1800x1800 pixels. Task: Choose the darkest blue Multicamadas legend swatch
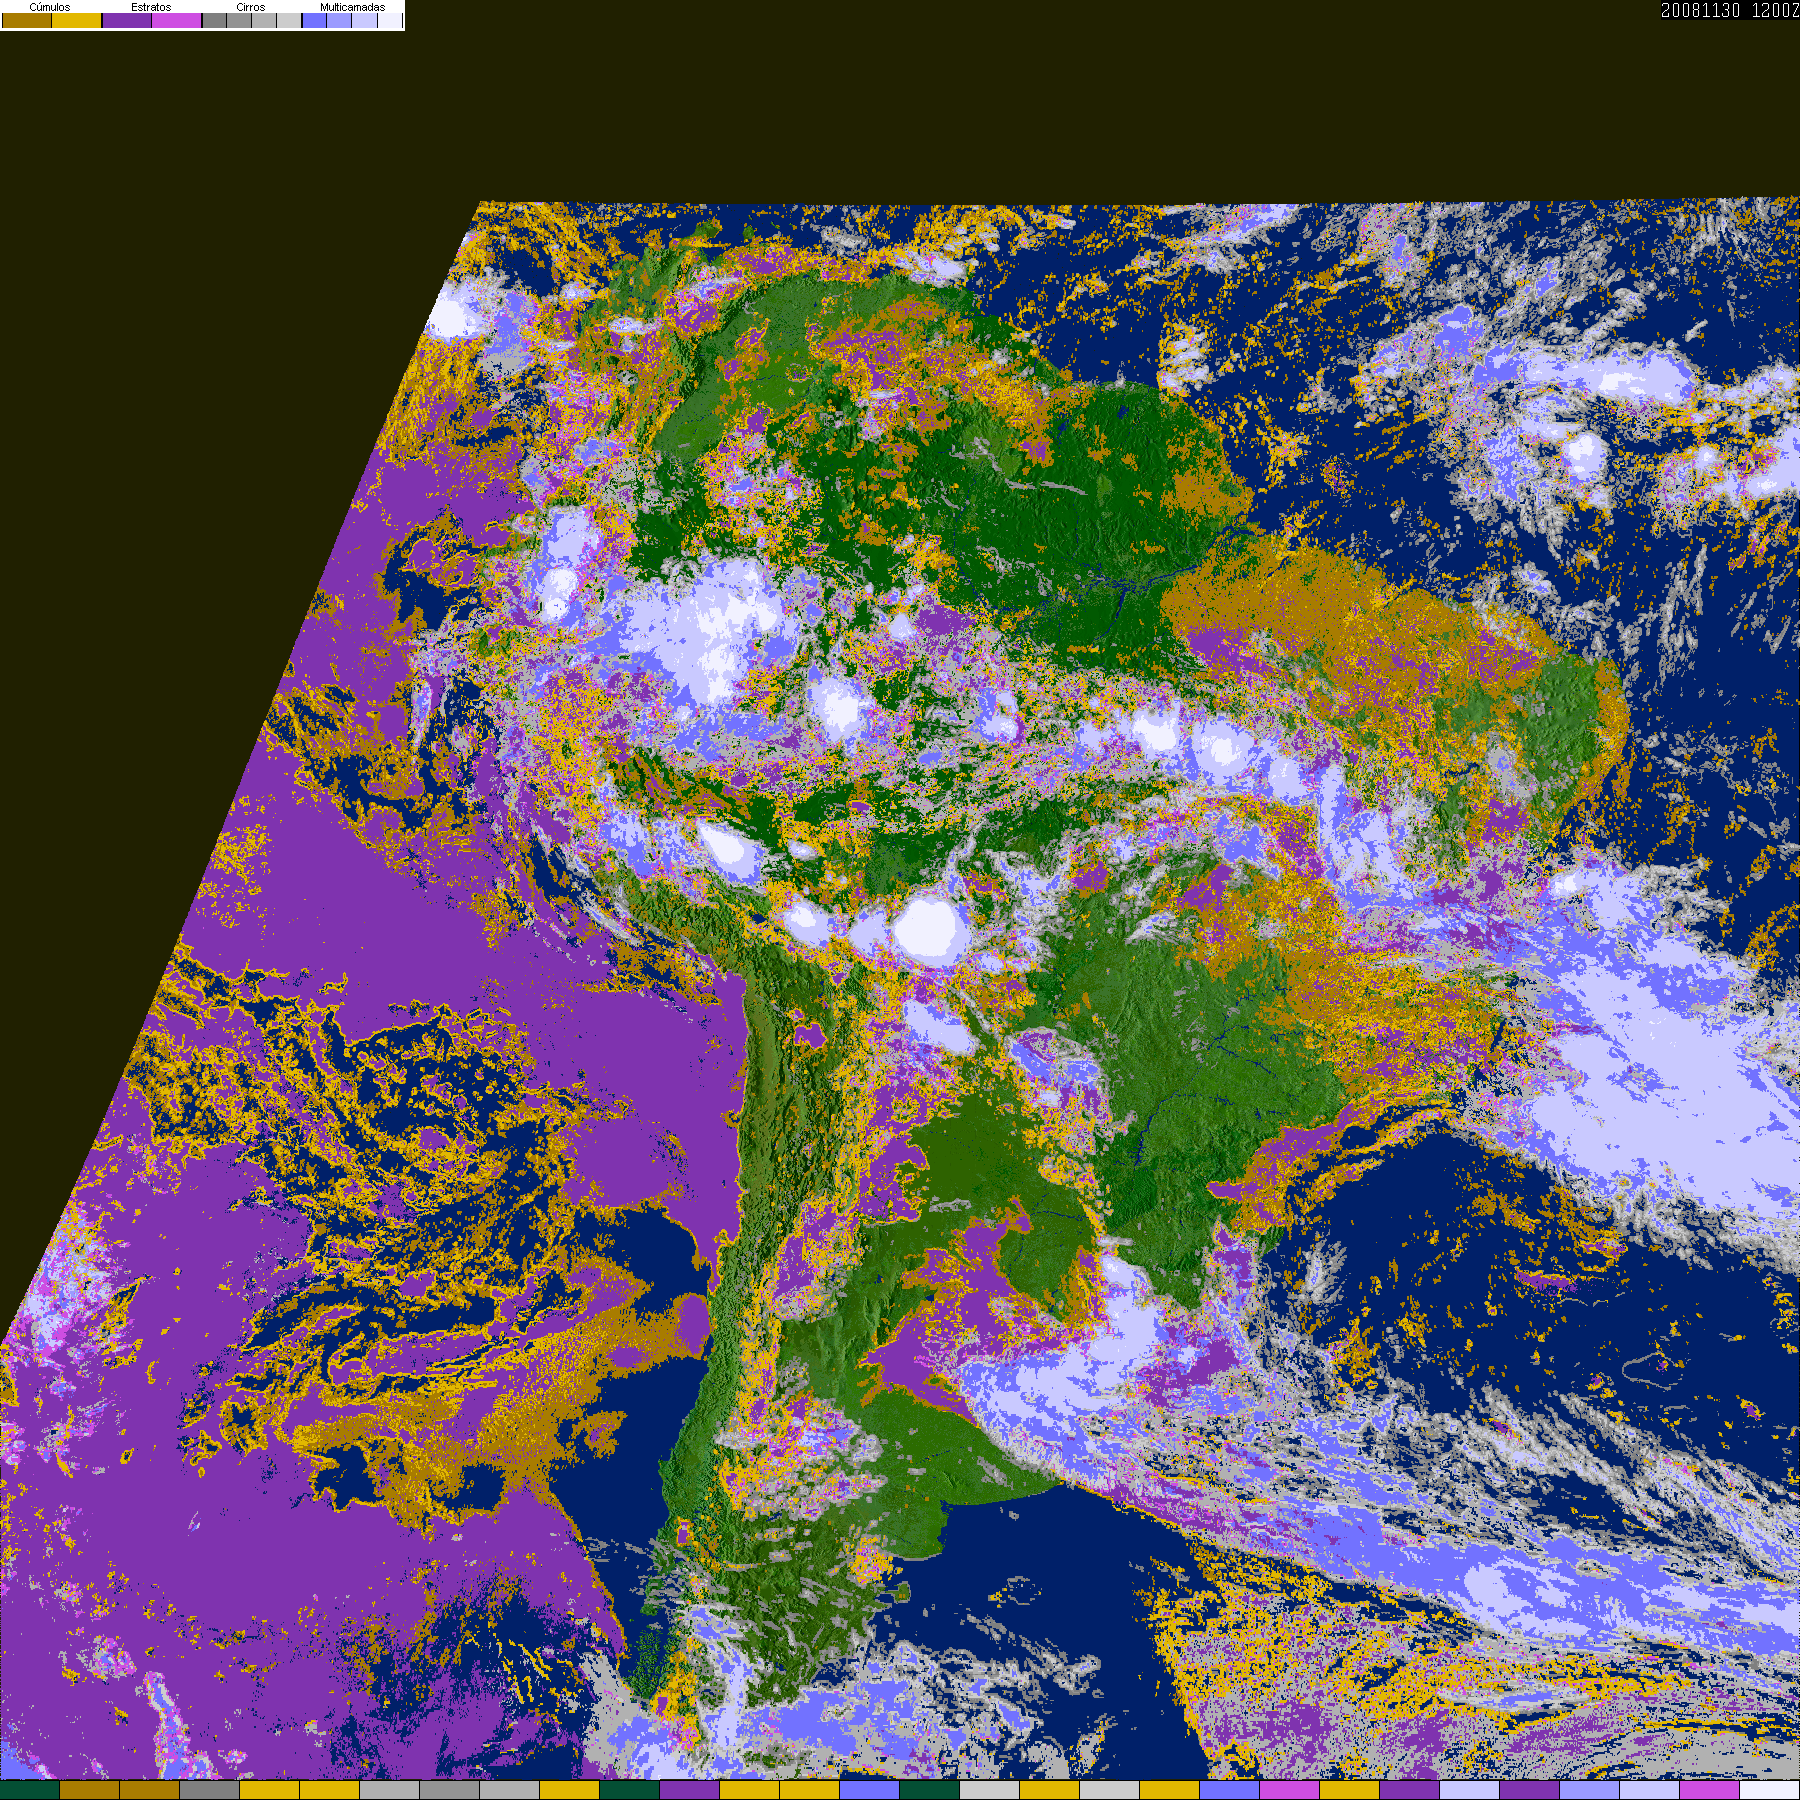tap(315, 20)
